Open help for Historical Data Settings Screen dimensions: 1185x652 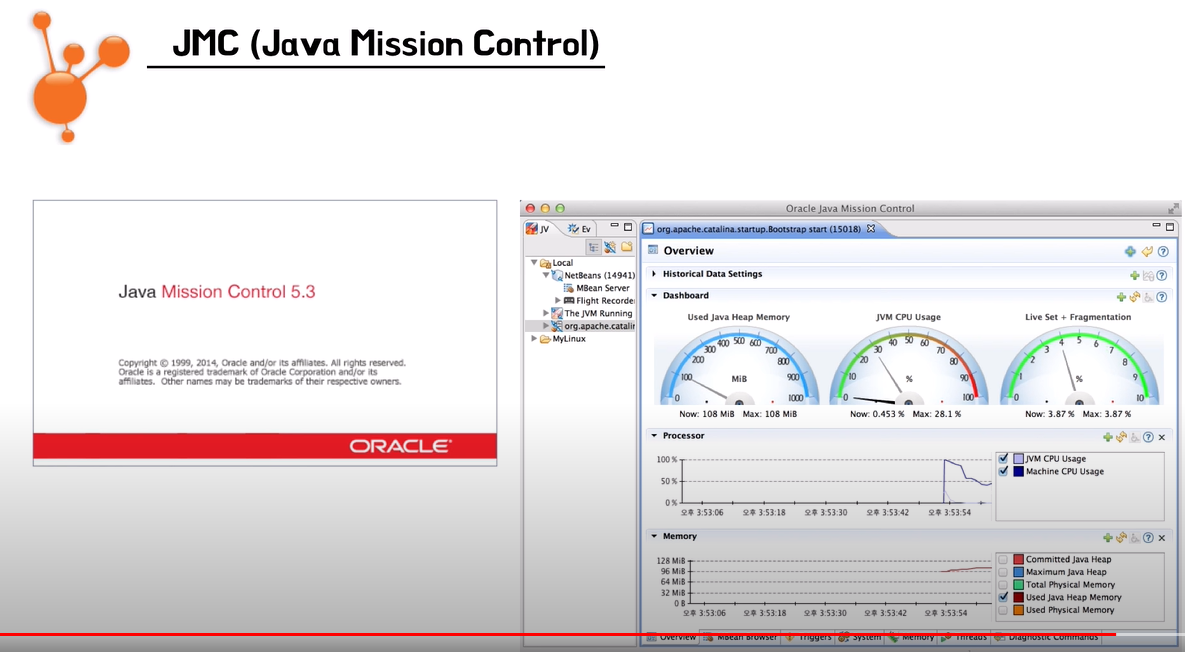(1162, 276)
